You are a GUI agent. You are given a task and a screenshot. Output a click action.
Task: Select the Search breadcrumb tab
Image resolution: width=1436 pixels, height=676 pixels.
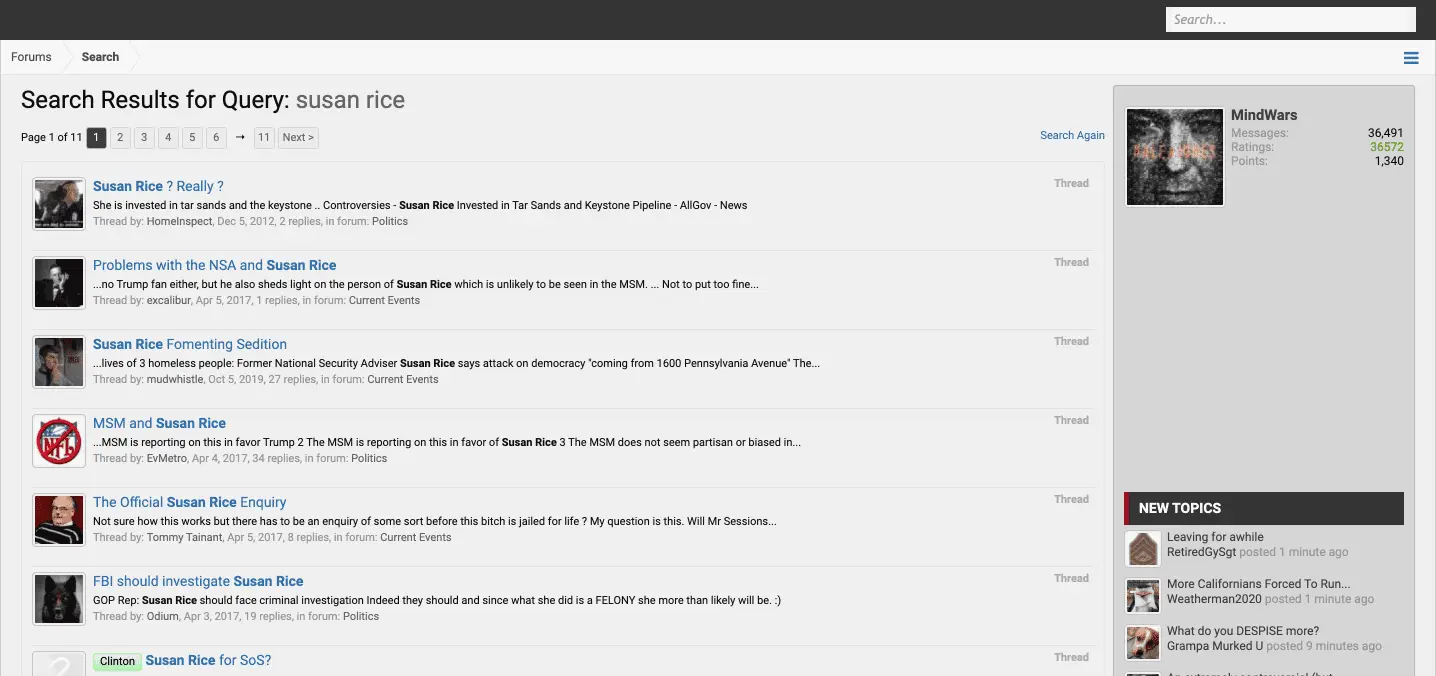(100, 57)
